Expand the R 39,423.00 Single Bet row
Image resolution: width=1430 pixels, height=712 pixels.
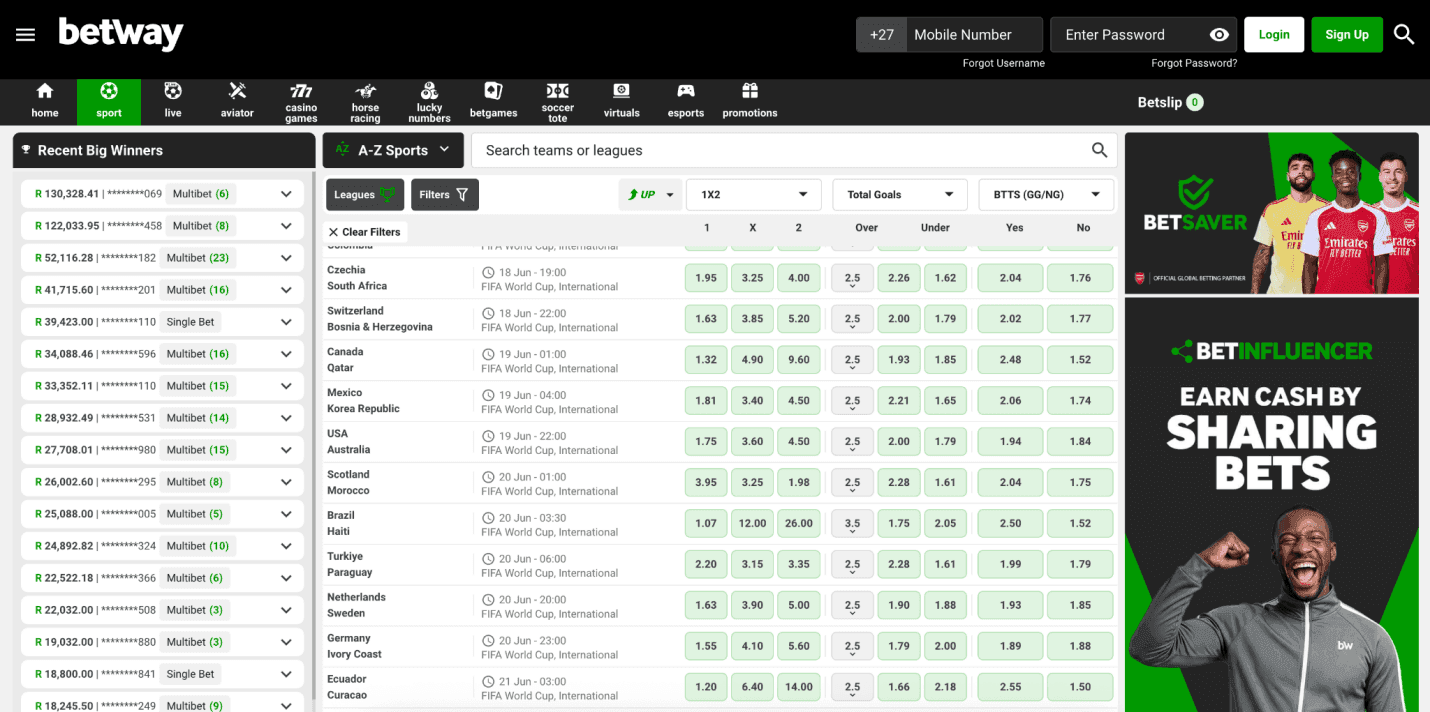[162, 322]
